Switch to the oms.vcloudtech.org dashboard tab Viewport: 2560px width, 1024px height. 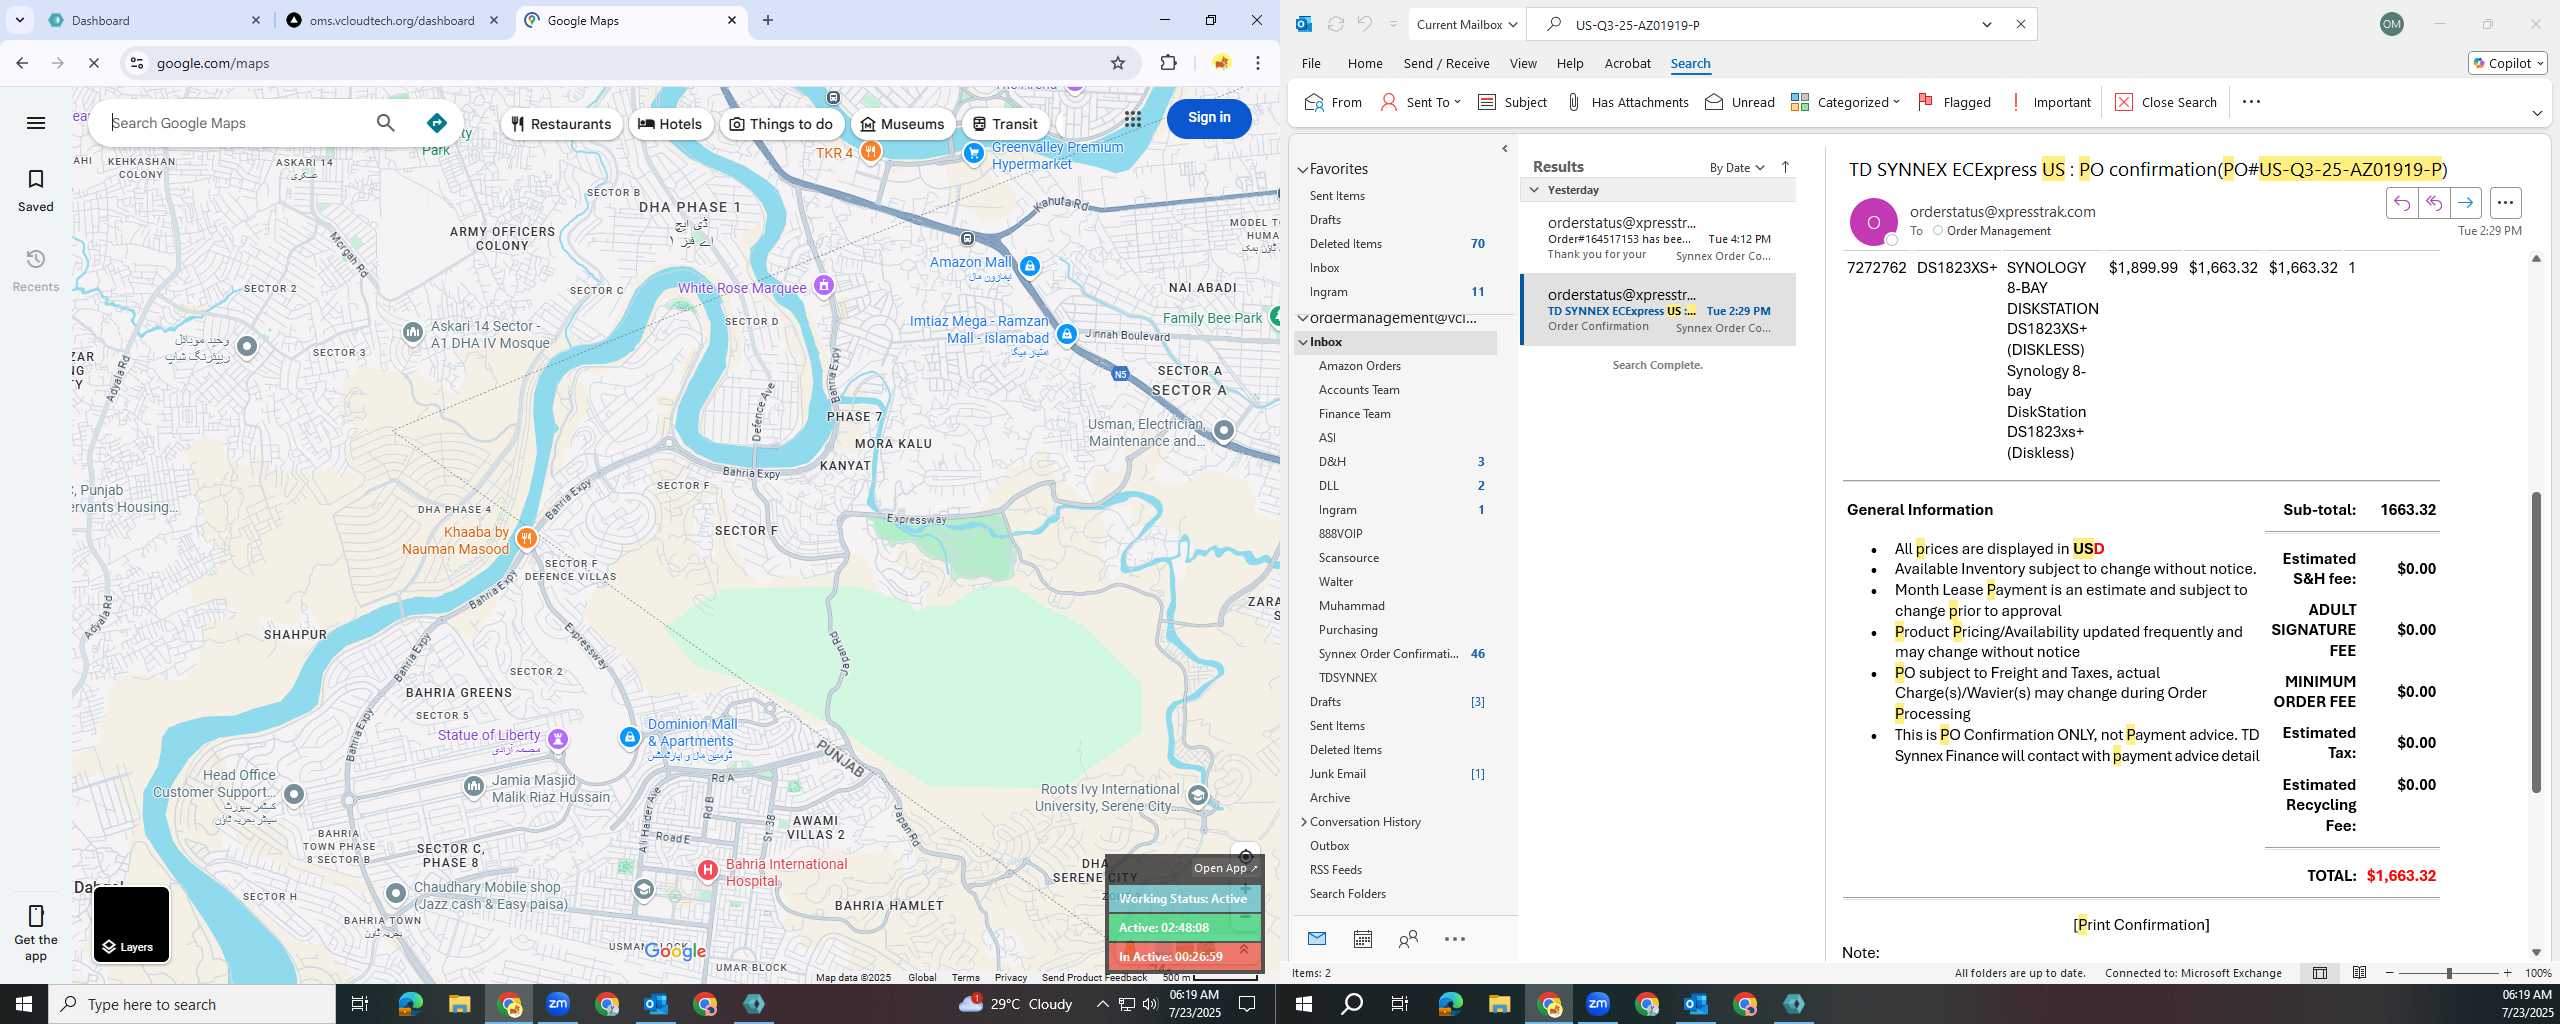392,20
